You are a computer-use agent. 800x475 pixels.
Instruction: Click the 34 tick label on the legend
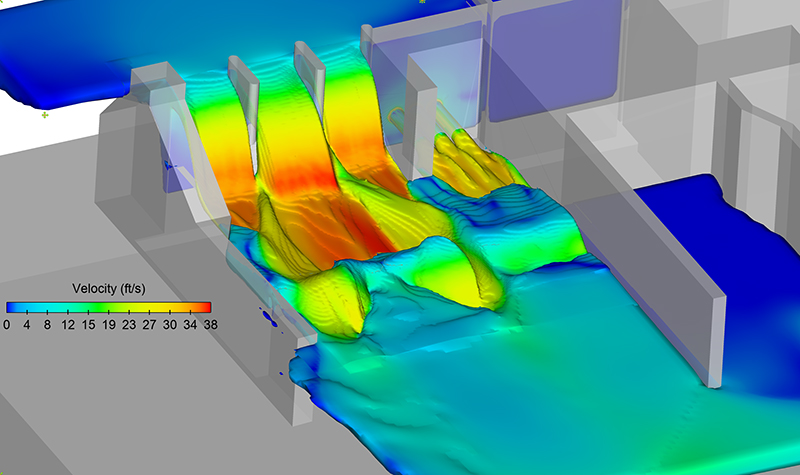coord(190,324)
